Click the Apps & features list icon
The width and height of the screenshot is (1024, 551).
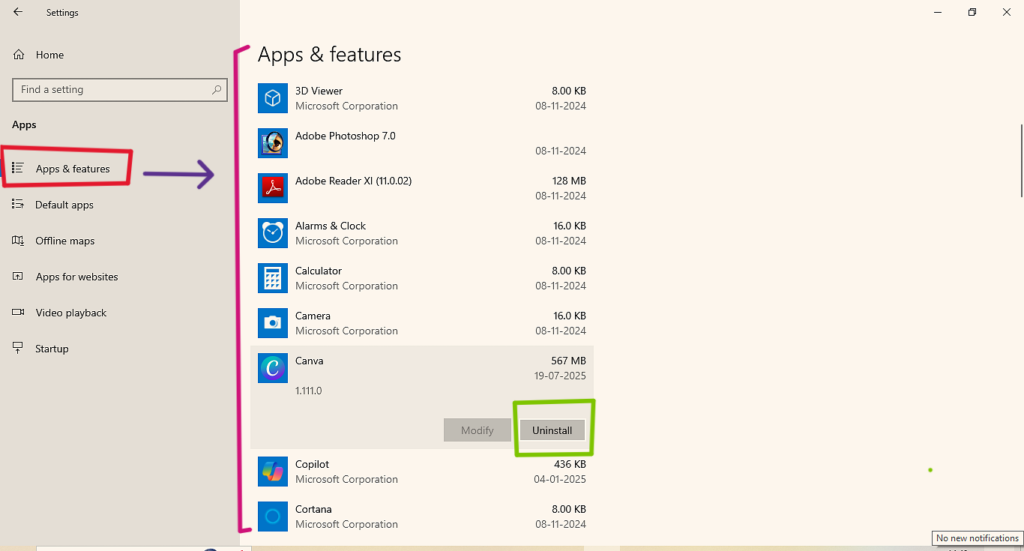[x=18, y=168]
